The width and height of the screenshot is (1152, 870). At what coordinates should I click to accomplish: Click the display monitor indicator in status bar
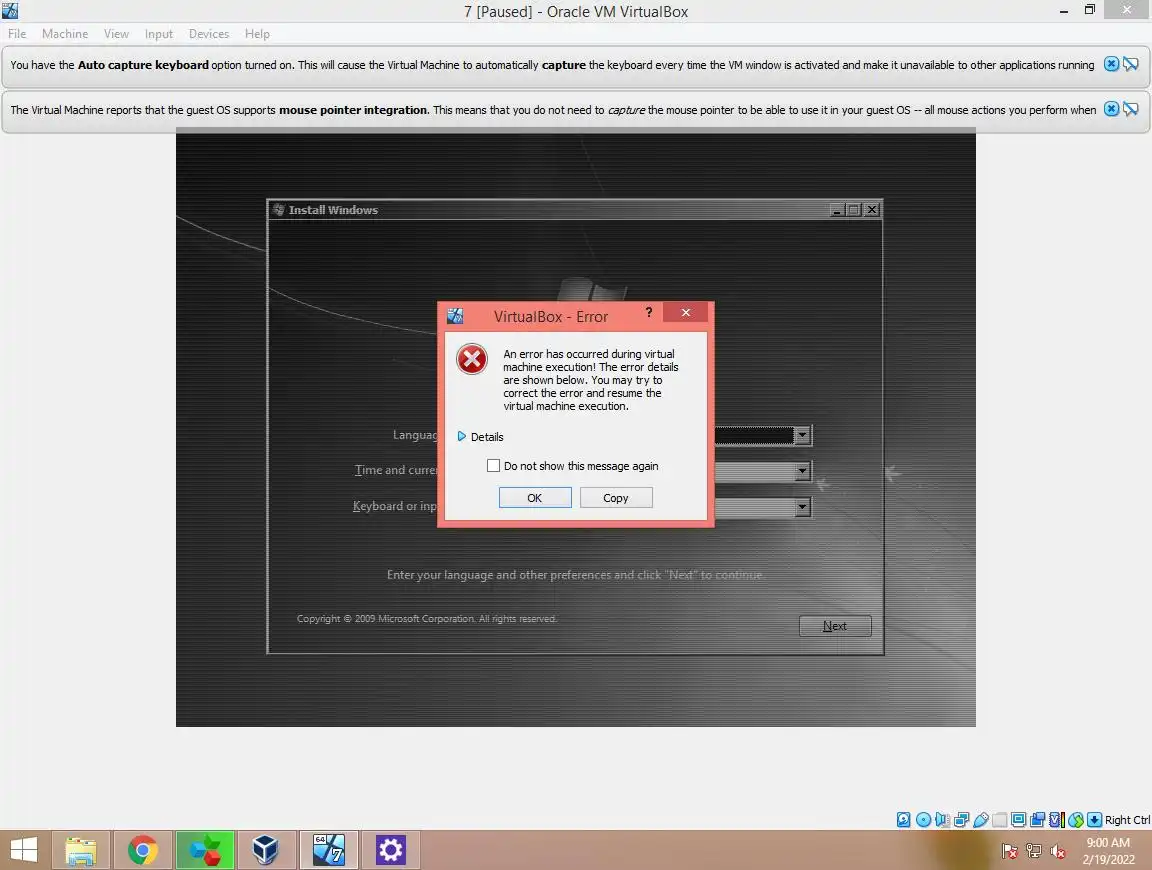tap(1018, 820)
